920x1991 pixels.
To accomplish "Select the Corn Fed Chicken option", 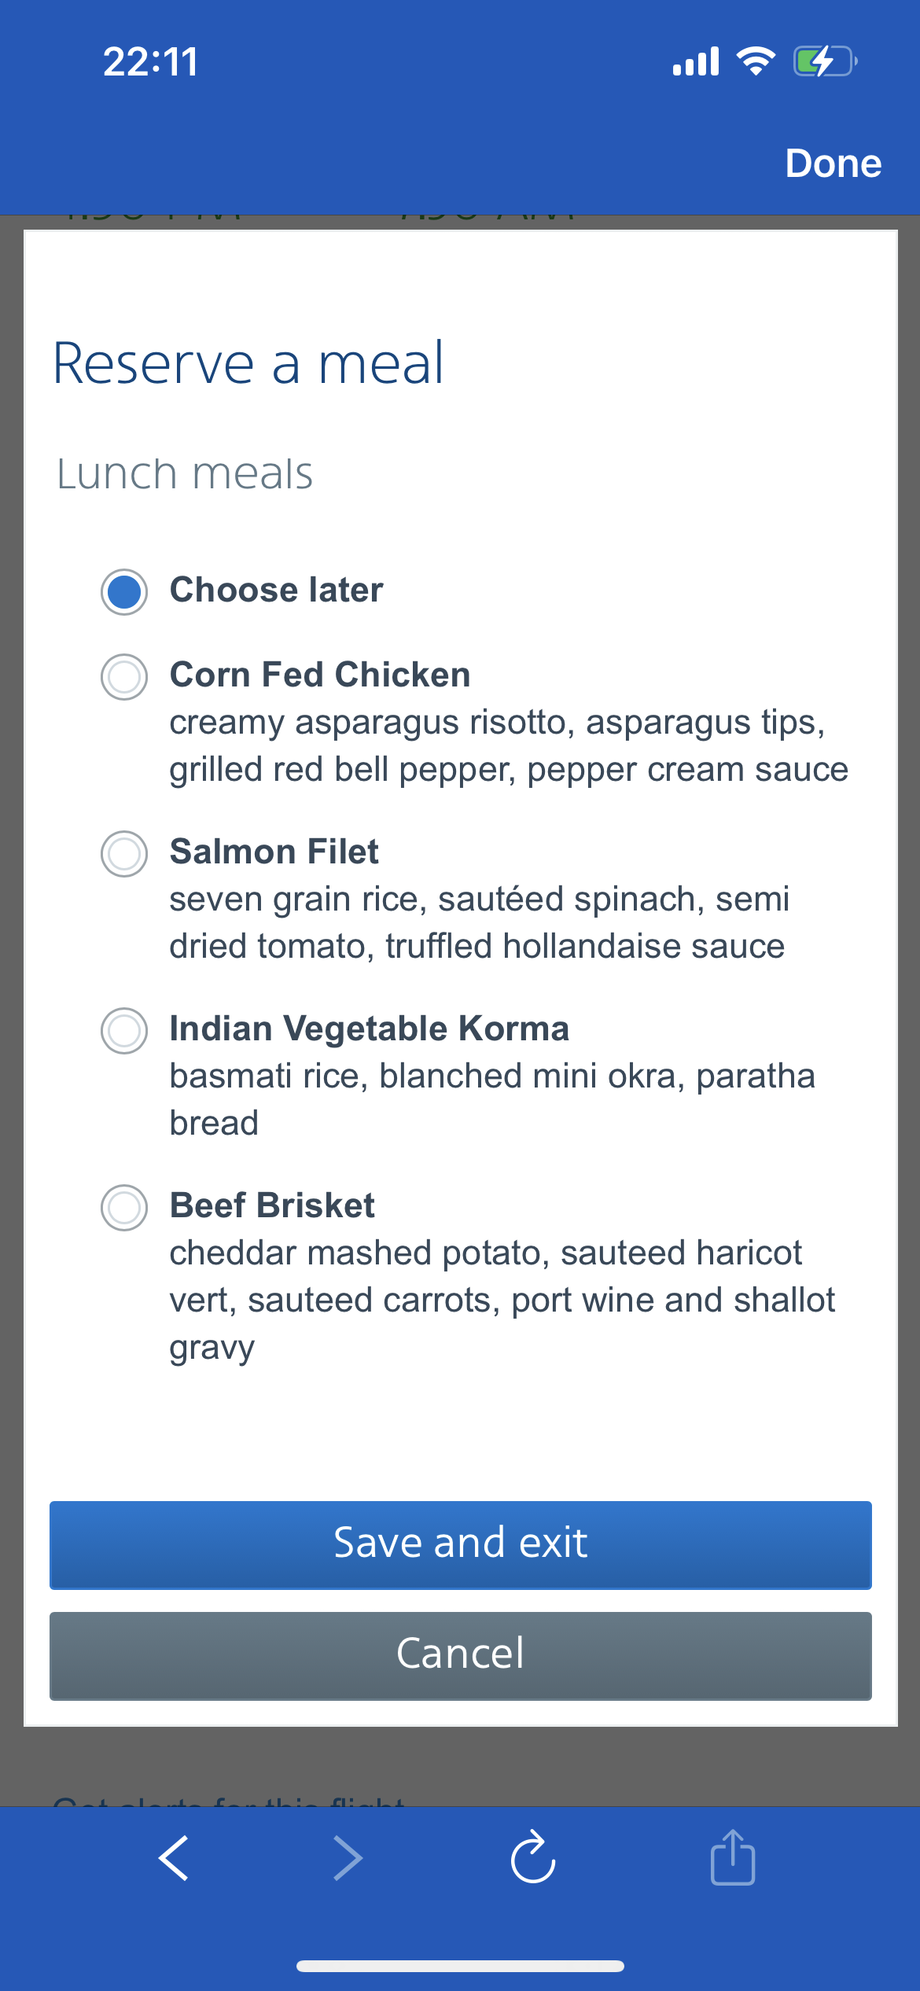I will (x=125, y=677).
